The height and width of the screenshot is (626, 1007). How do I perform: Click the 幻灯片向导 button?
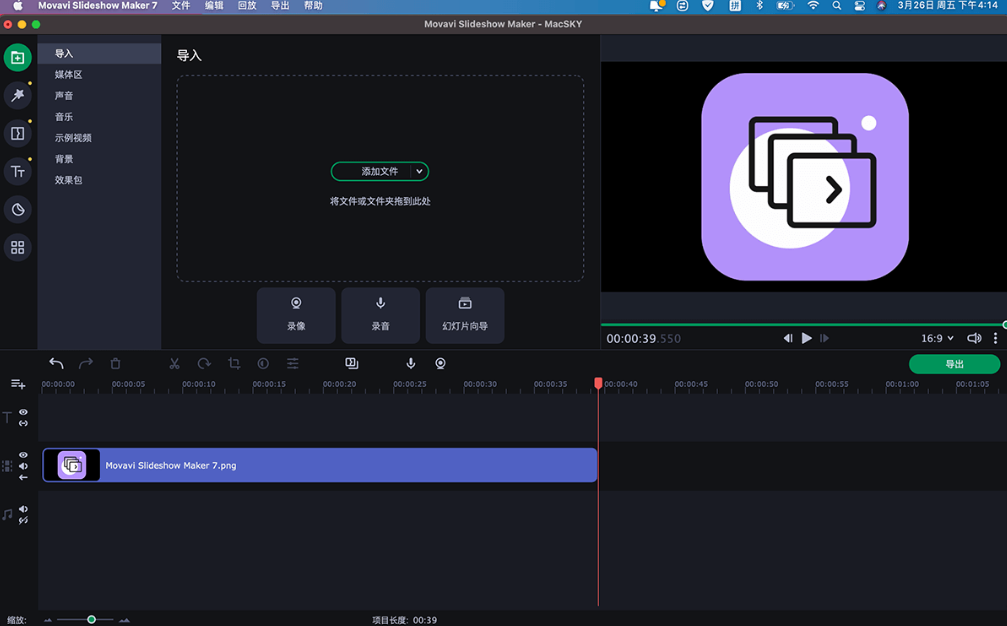(465, 315)
